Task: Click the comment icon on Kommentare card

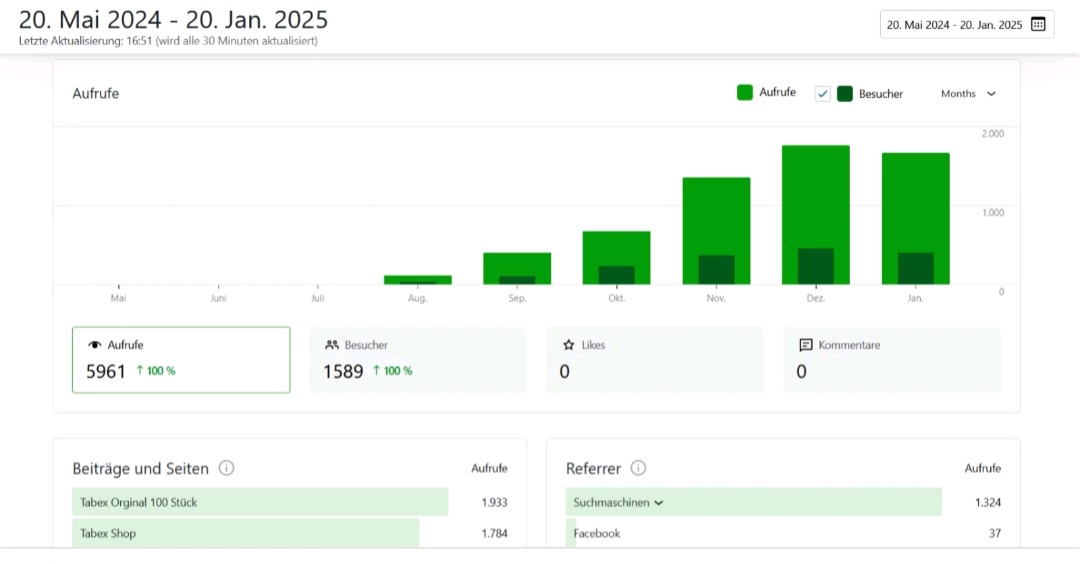Action: point(805,345)
